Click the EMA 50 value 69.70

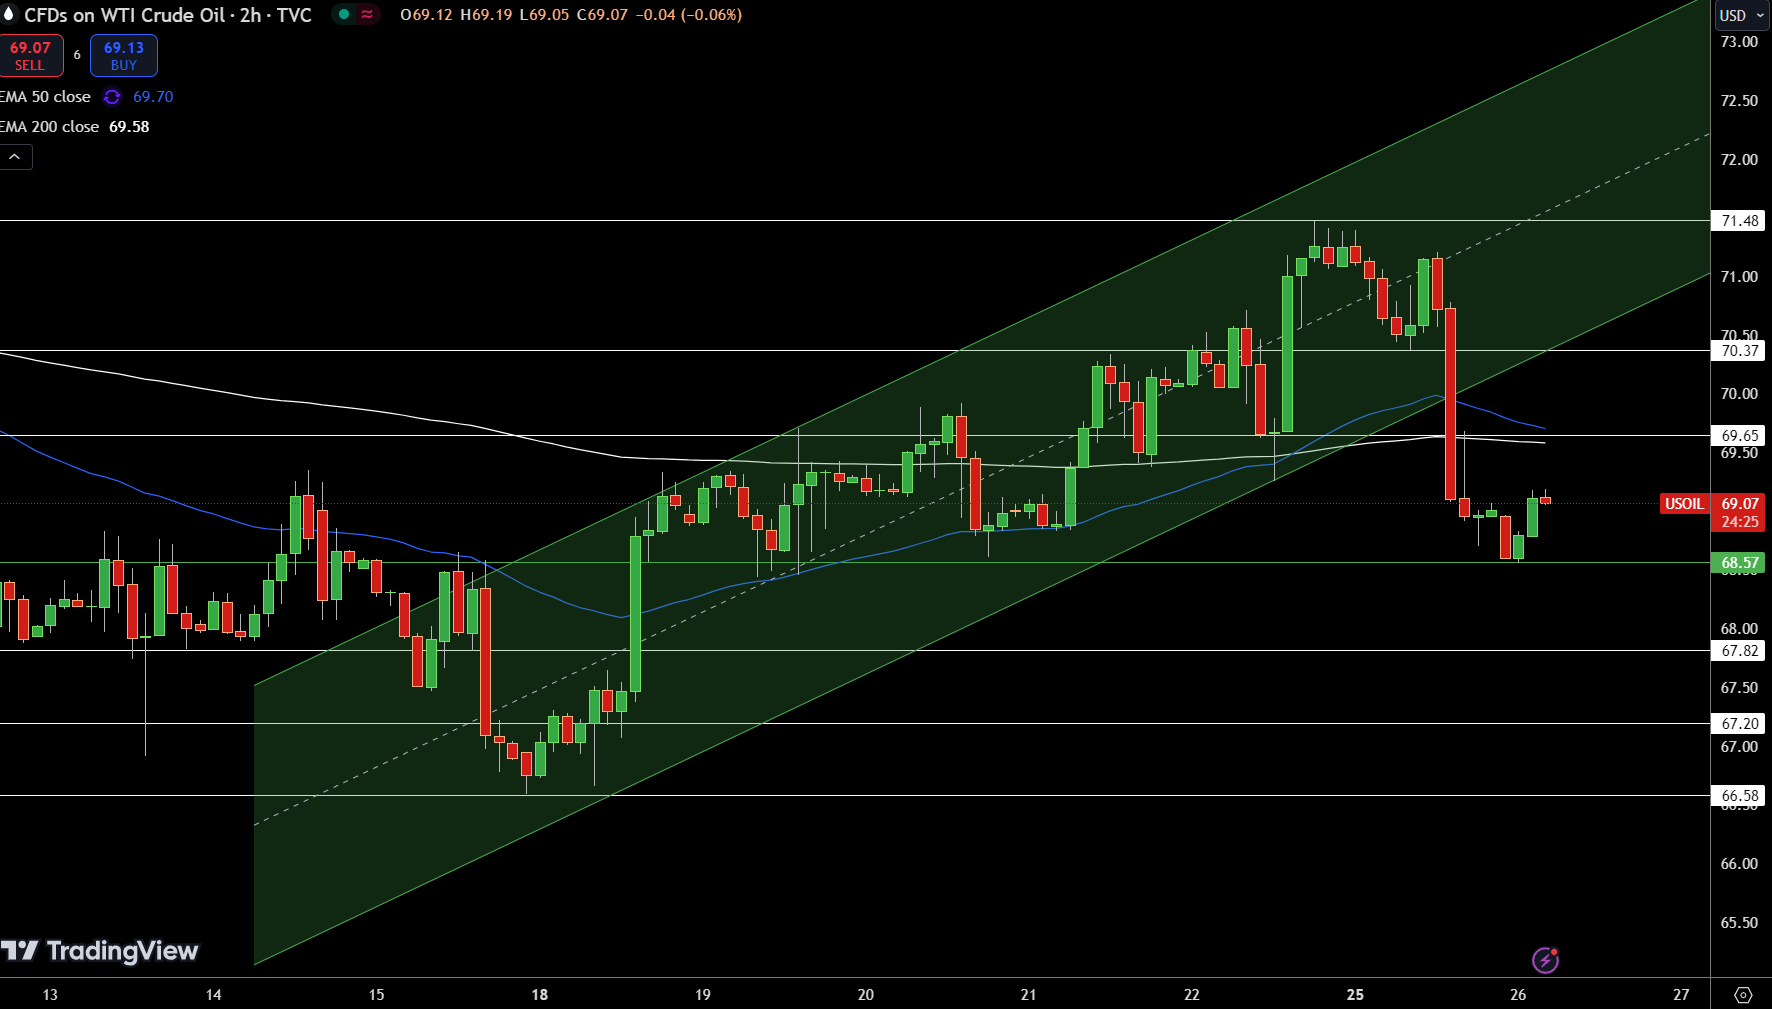(153, 97)
